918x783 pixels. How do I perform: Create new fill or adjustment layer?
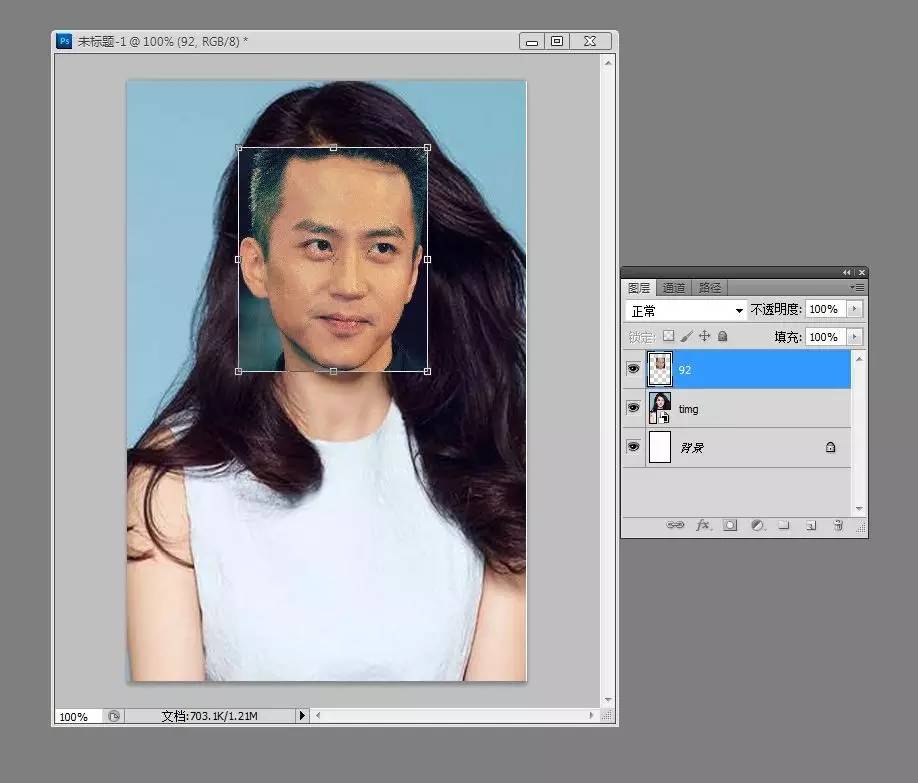click(x=757, y=525)
